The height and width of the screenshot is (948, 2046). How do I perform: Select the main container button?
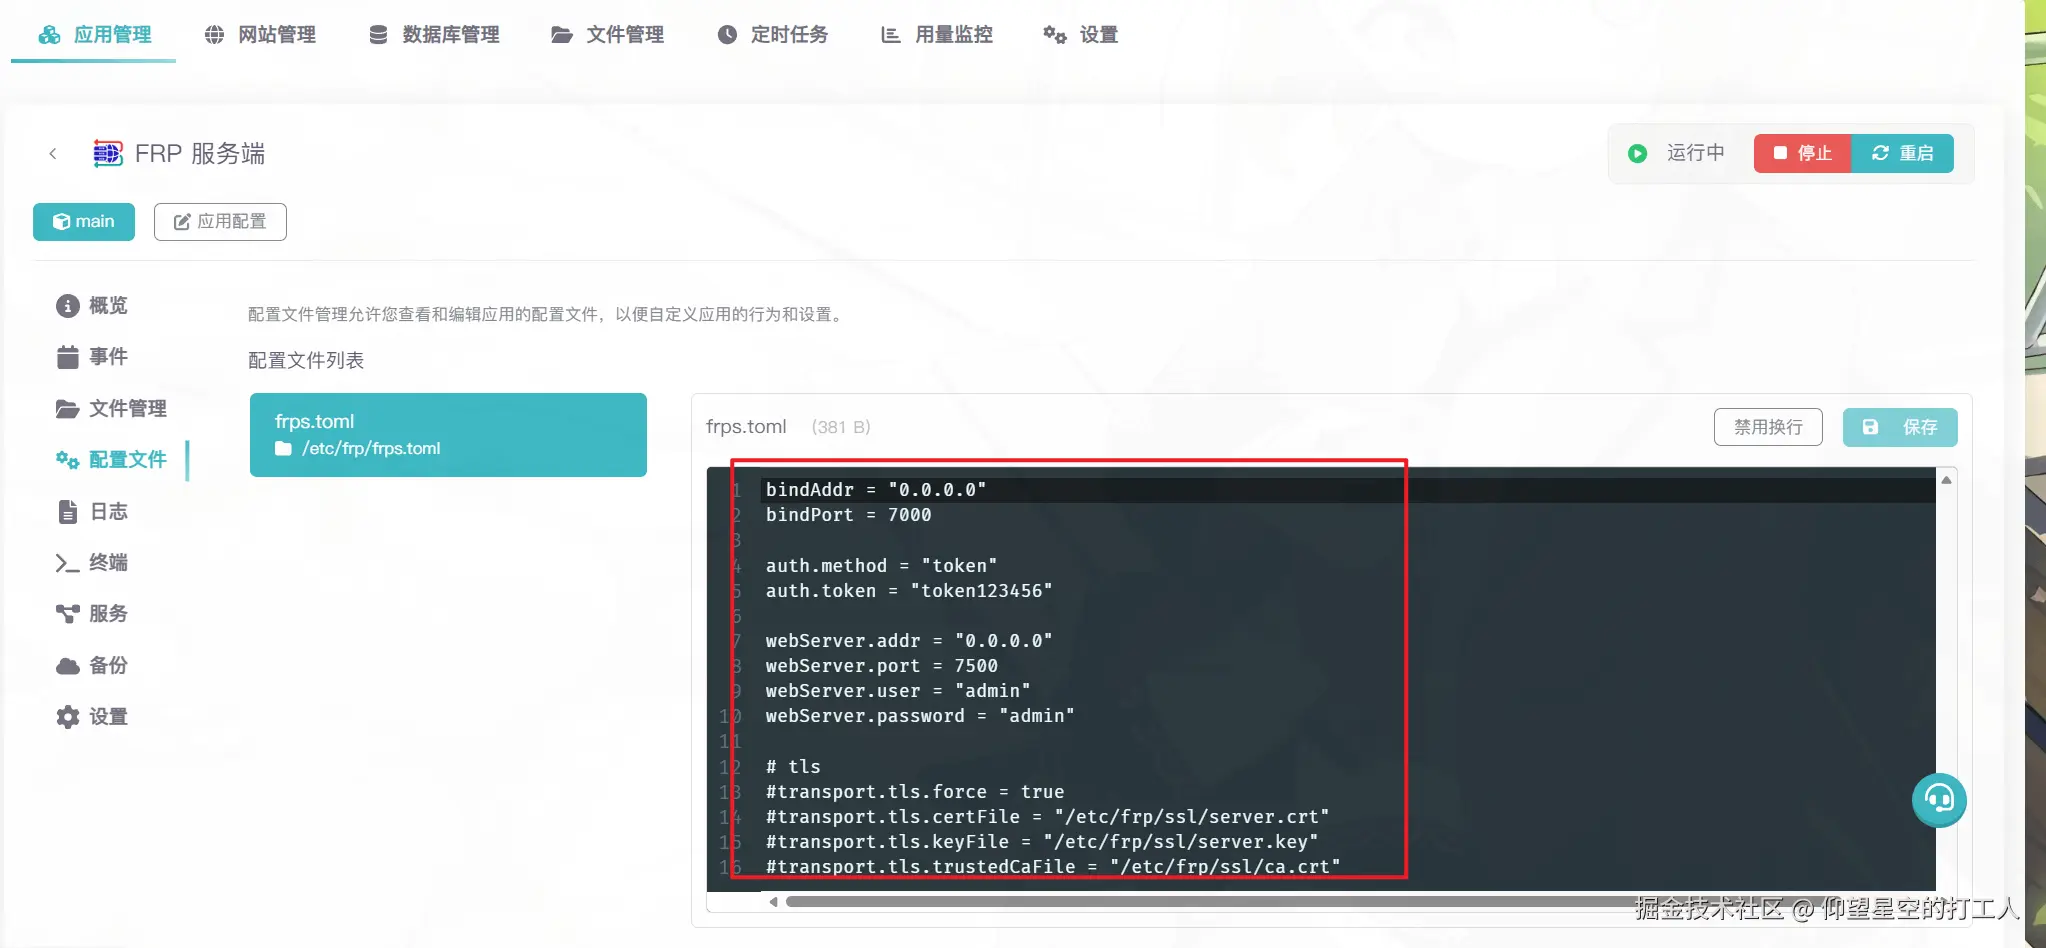coord(84,222)
